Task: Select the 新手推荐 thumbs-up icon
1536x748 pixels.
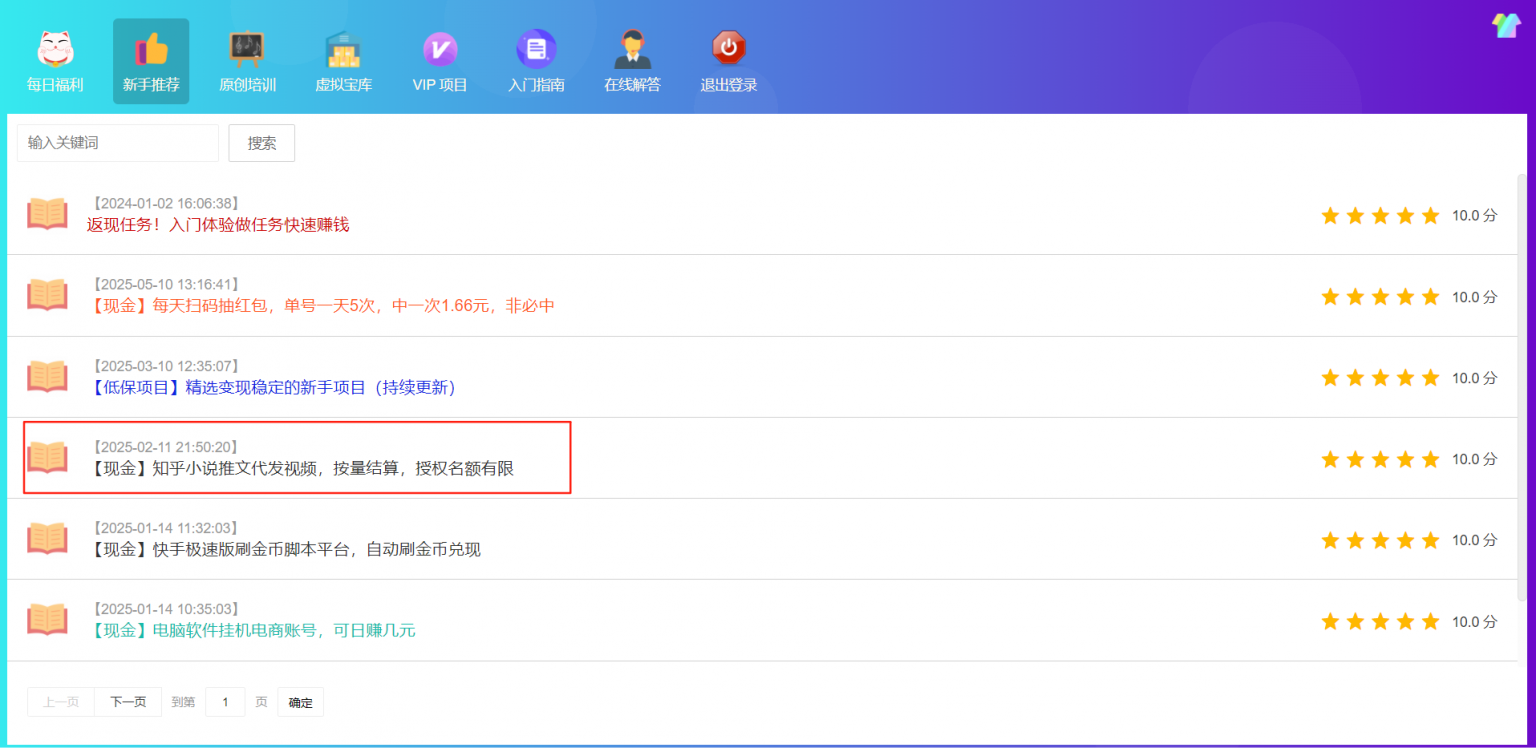Action: pos(151,49)
